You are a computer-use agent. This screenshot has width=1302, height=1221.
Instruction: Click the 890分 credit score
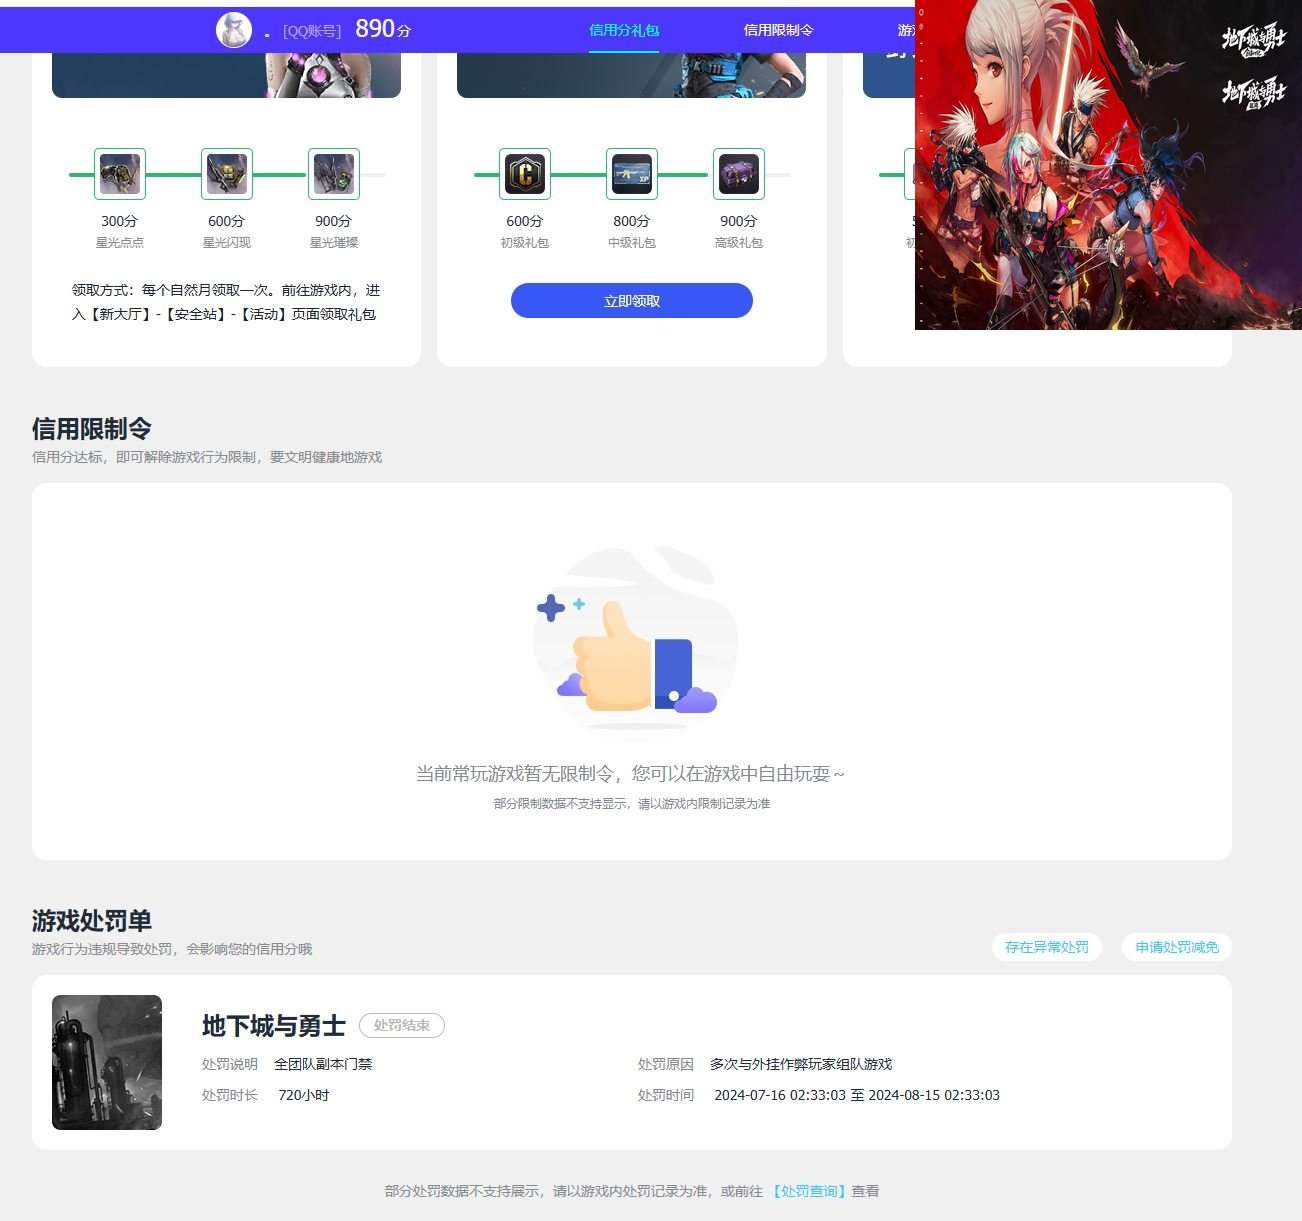pyautogui.click(x=383, y=29)
